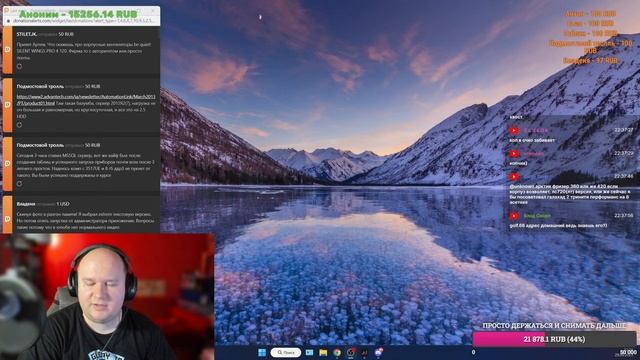640x360 pixels.
Task: Click the YouTube icon at 22:37:29 chat message
Action: (514, 154)
